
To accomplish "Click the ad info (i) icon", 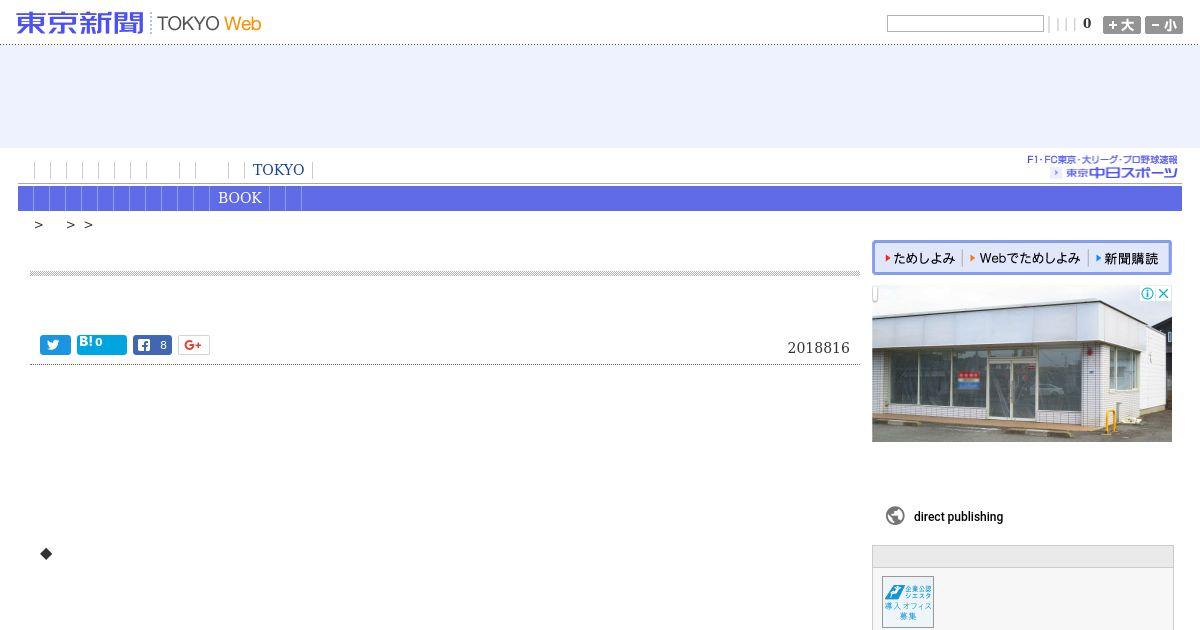I will 1148,293.
